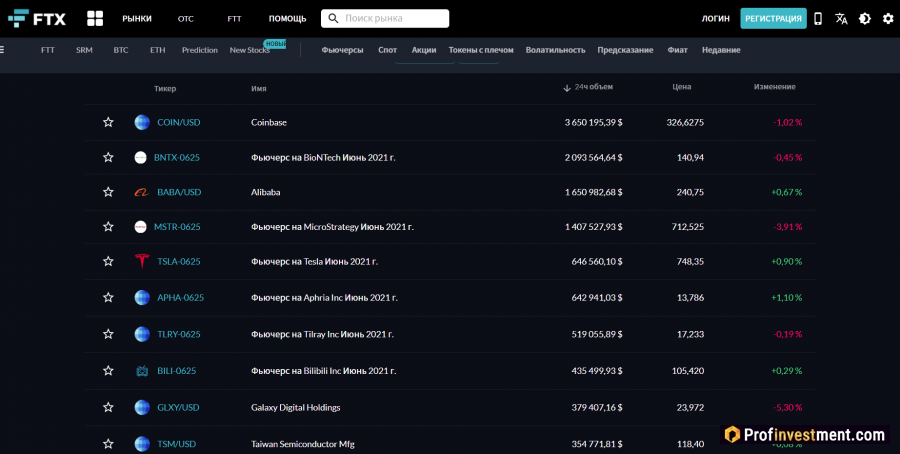
Task: Open the hamburger sidebar menu
Action: click(x=2, y=50)
